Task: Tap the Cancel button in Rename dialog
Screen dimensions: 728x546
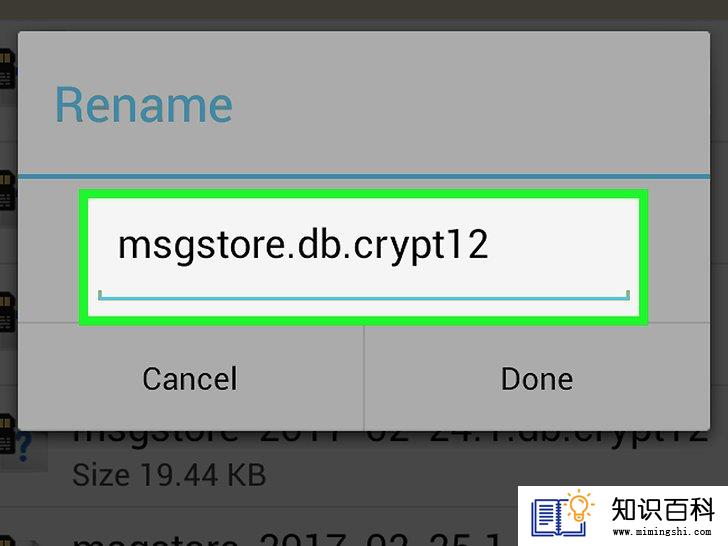Action: tap(190, 378)
